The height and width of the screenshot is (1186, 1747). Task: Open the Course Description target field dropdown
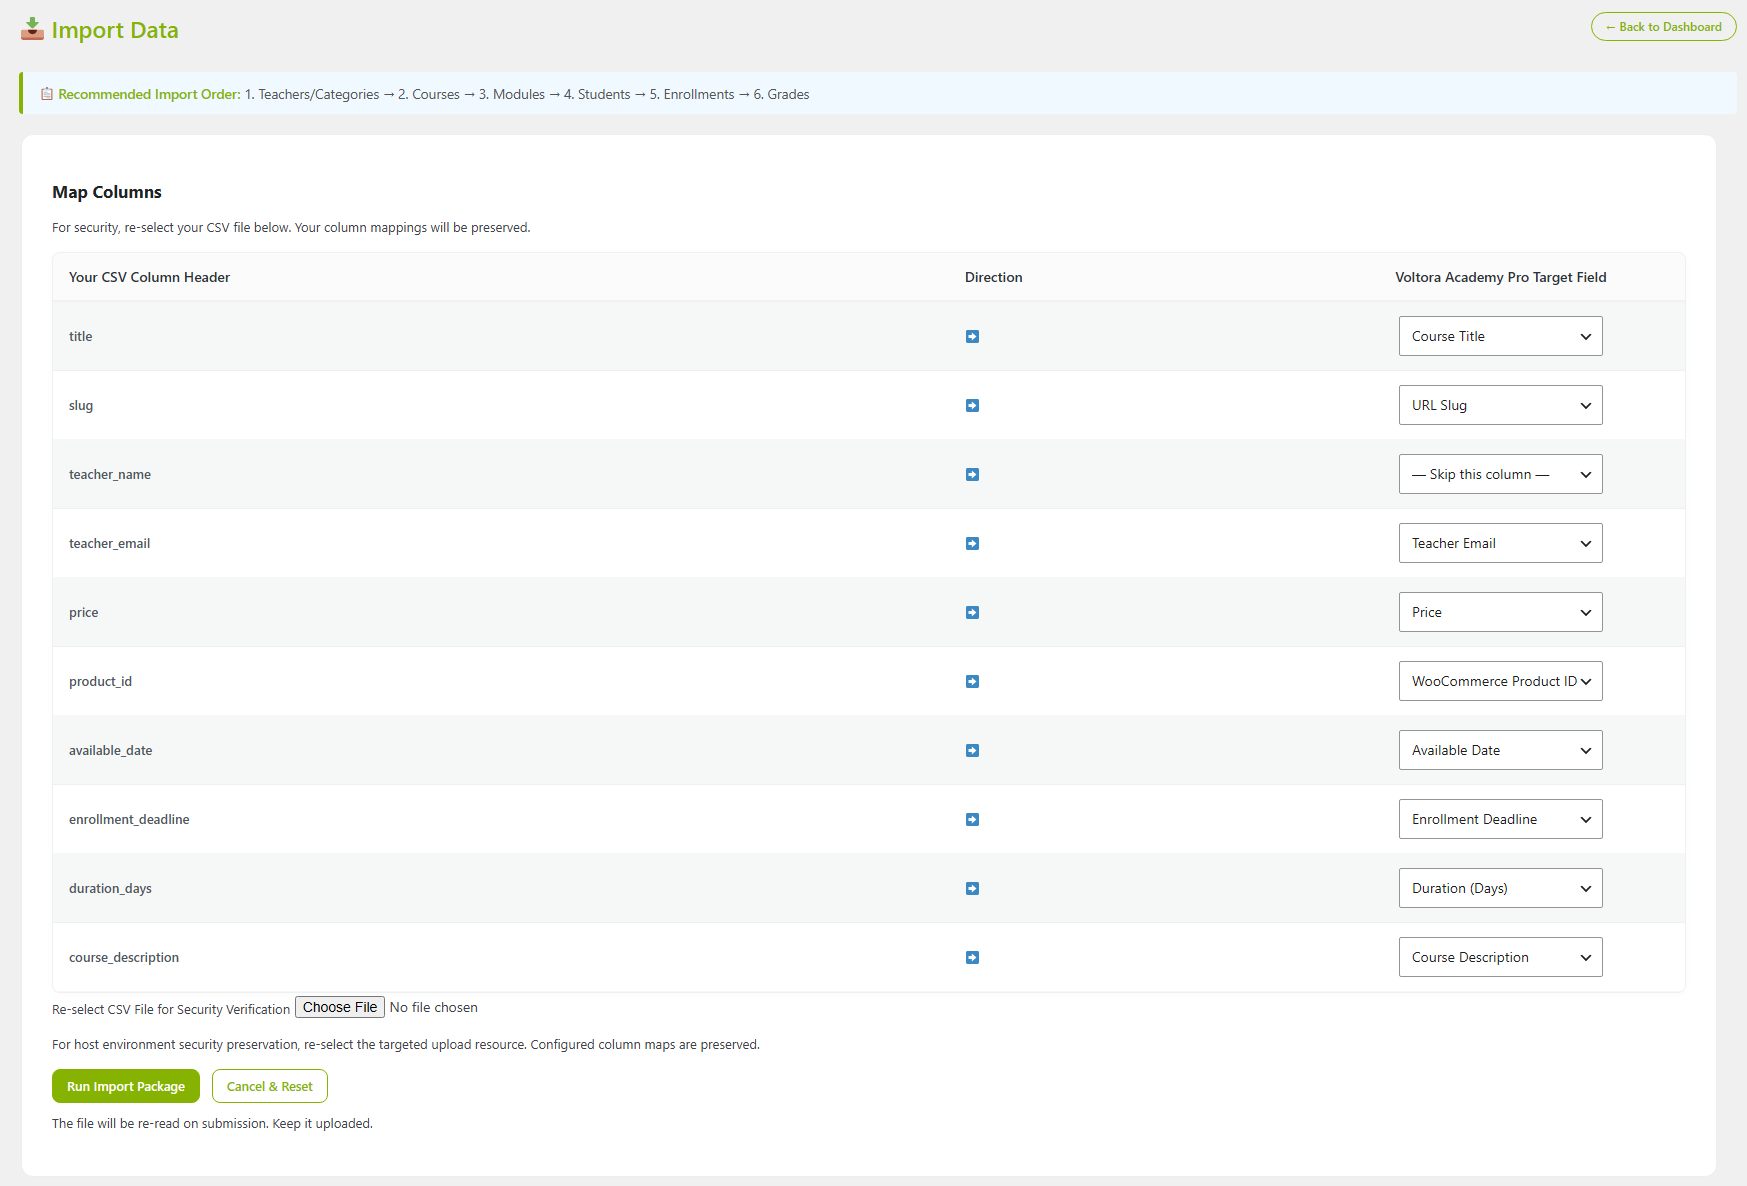click(1500, 957)
